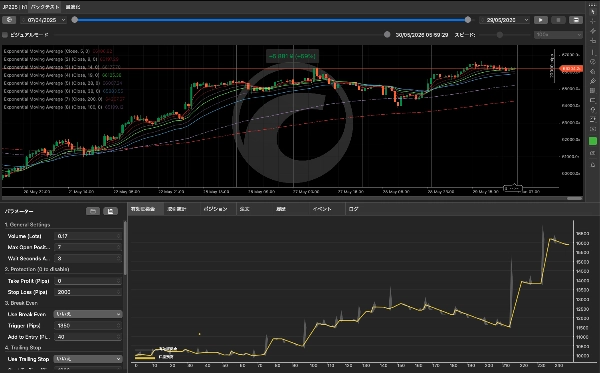
Task: Load parameters using the folder icon
Action: tap(93, 211)
